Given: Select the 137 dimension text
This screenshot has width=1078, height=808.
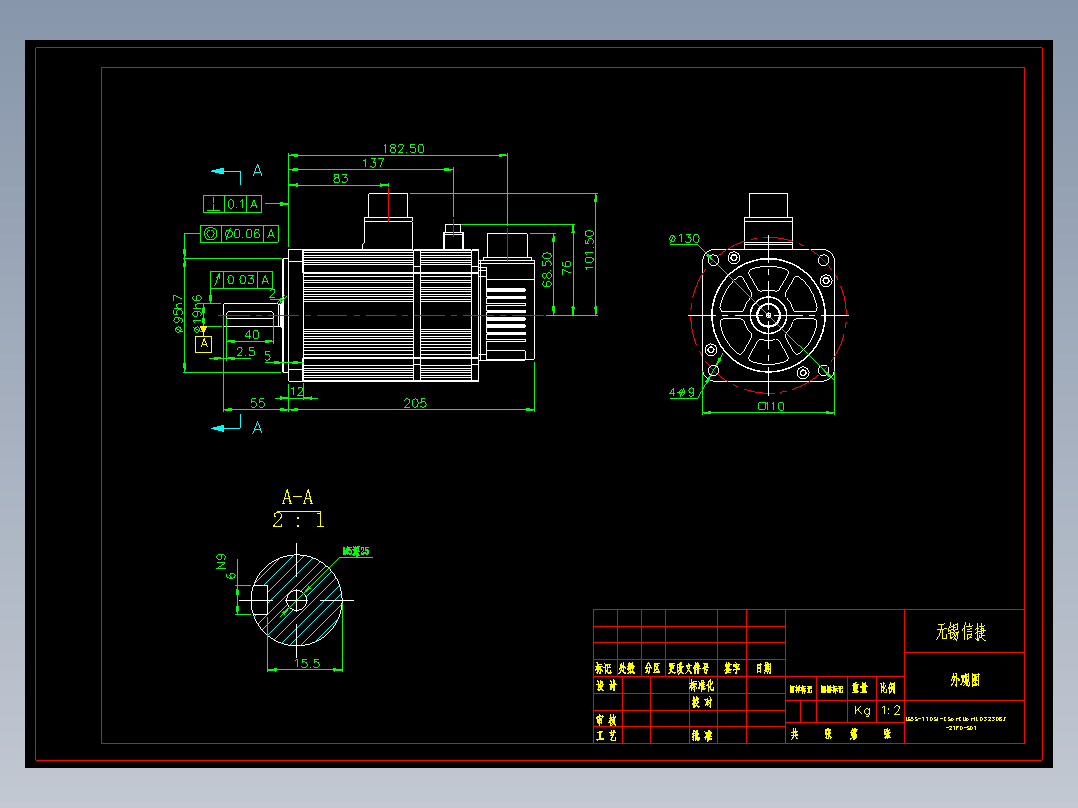Looking at the screenshot, I should (373, 163).
